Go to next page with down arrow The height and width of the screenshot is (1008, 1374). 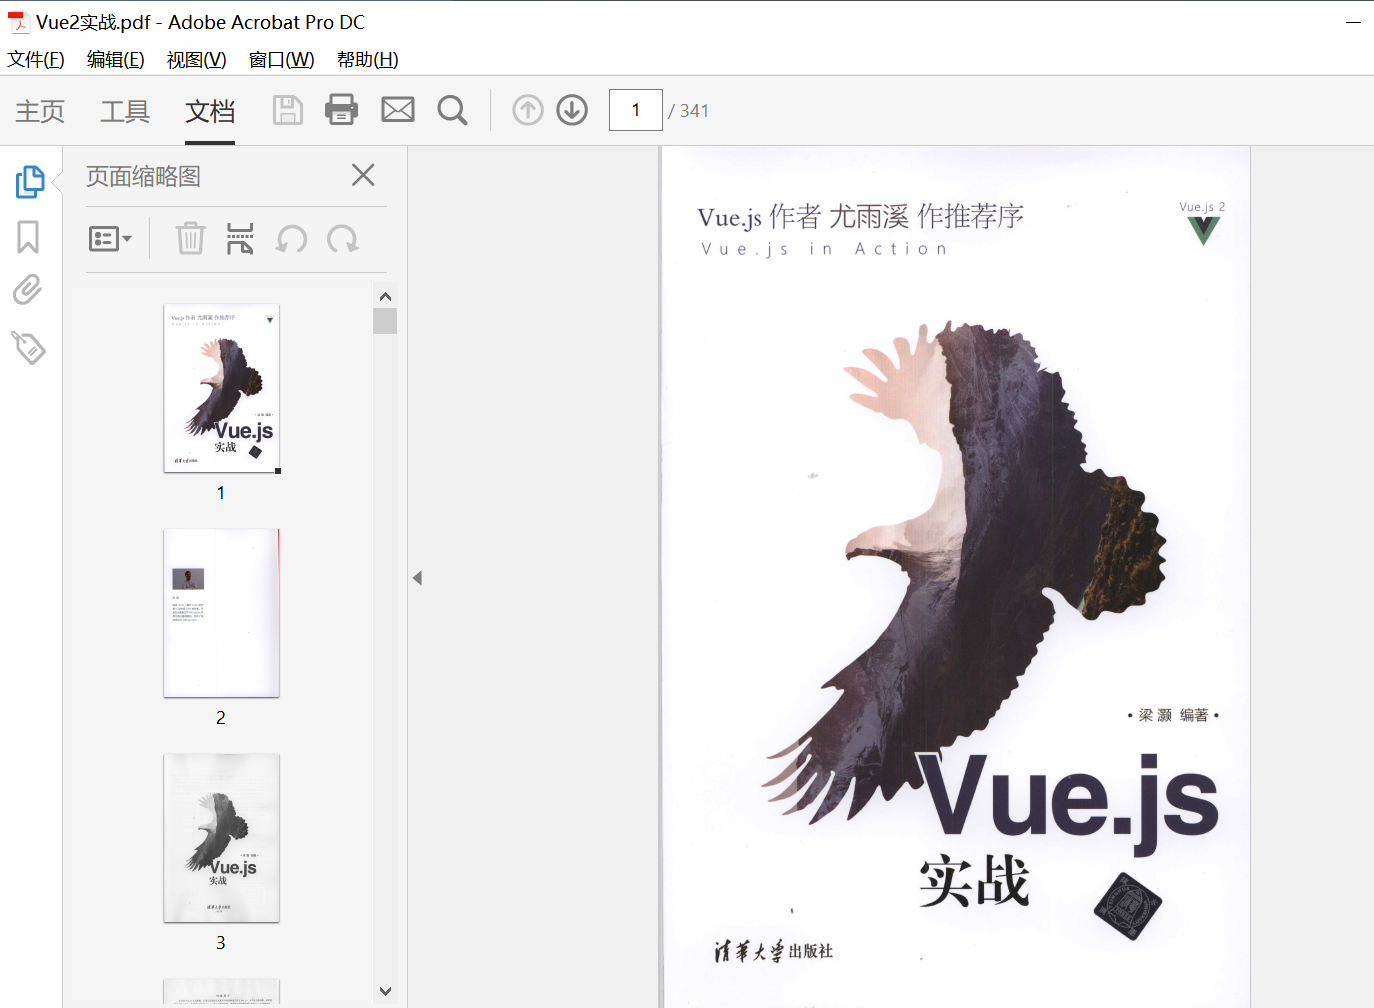[x=572, y=110]
